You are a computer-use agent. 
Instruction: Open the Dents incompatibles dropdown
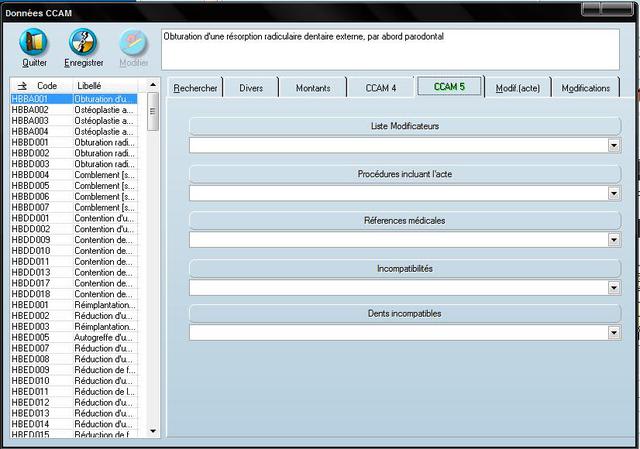(x=614, y=333)
